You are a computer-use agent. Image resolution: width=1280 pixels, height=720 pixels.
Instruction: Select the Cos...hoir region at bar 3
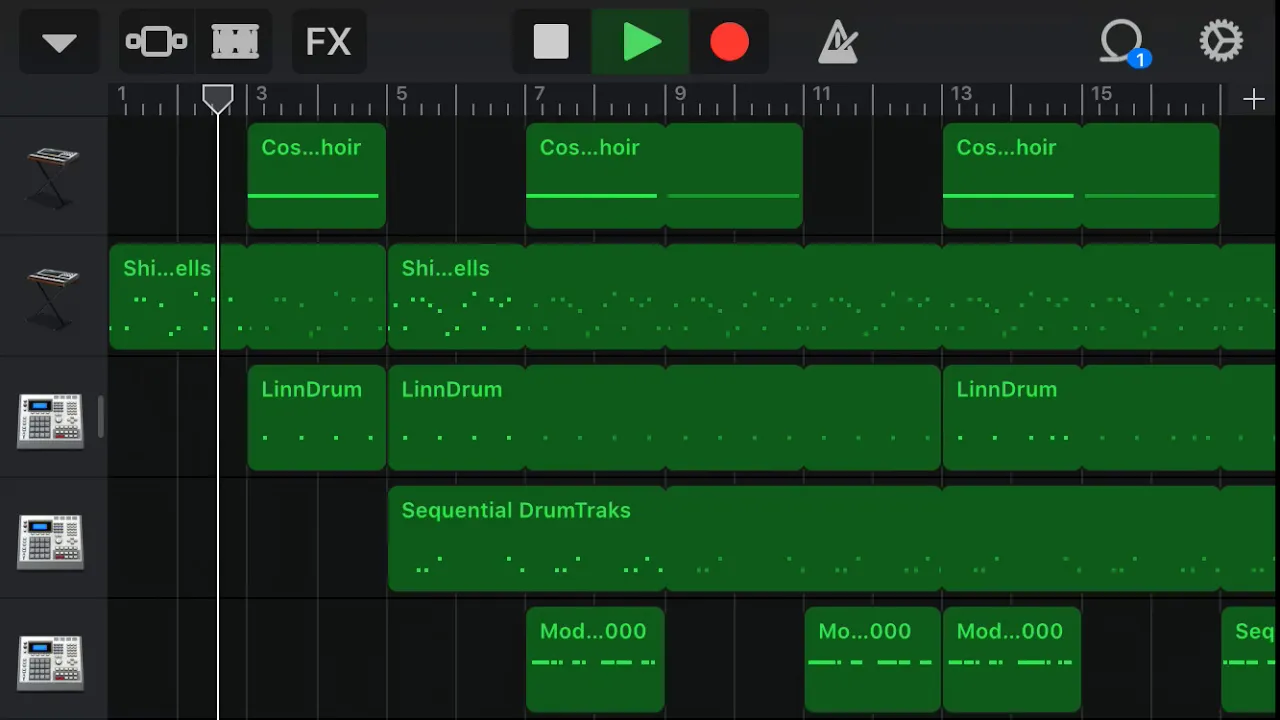[x=316, y=176]
